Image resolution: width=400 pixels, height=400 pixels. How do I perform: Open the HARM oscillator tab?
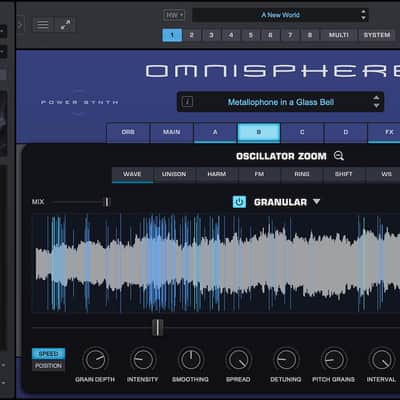[x=217, y=175]
